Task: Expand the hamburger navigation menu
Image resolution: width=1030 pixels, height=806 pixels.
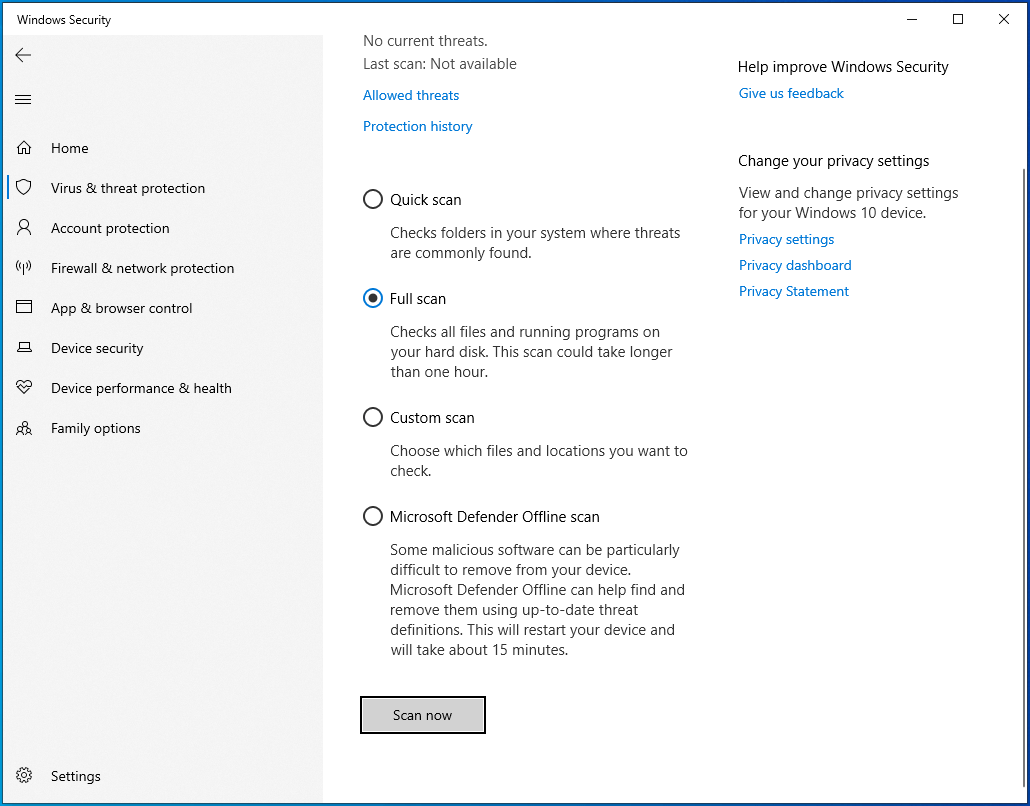Action: (x=23, y=99)
